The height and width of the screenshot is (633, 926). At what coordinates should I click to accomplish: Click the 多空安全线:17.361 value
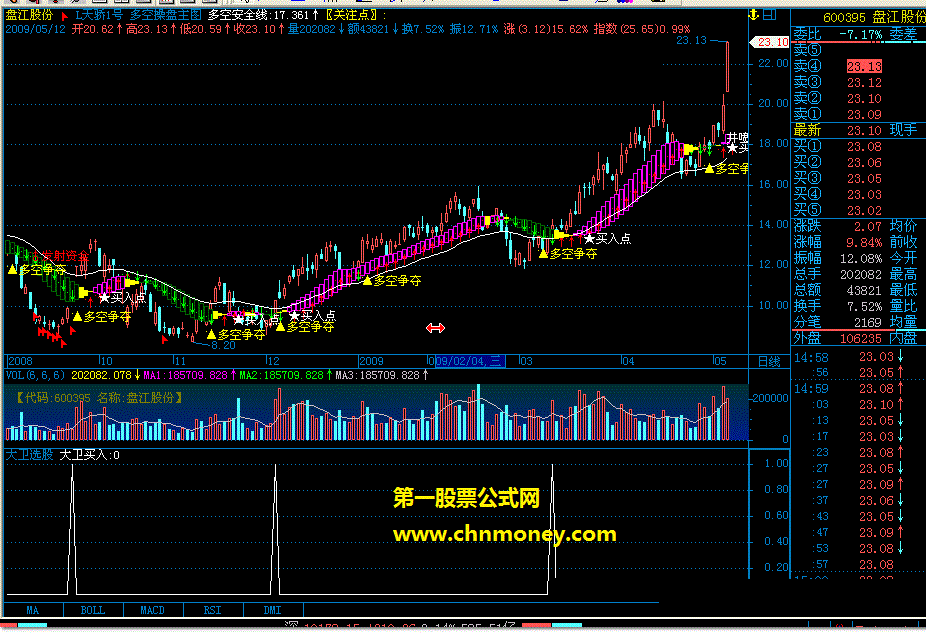pyautogui.click(x=263, y=15)
